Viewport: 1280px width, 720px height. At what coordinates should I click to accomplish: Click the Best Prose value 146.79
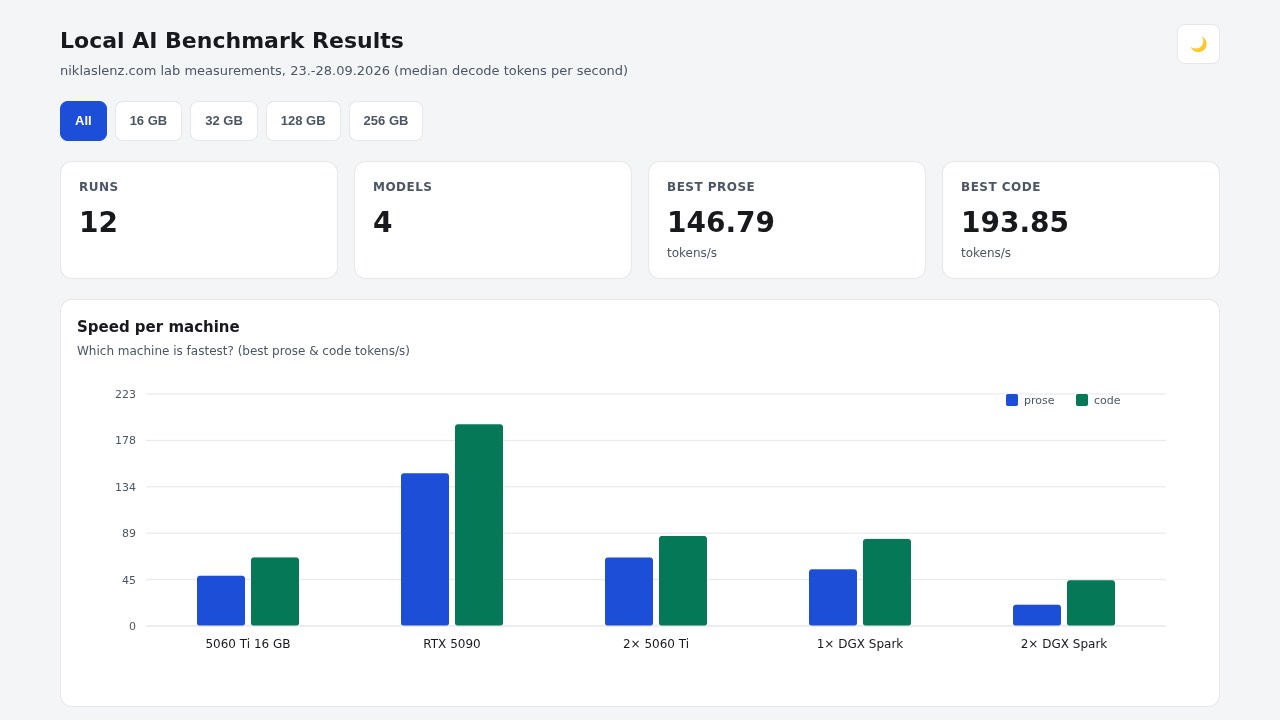click(720, 222)
